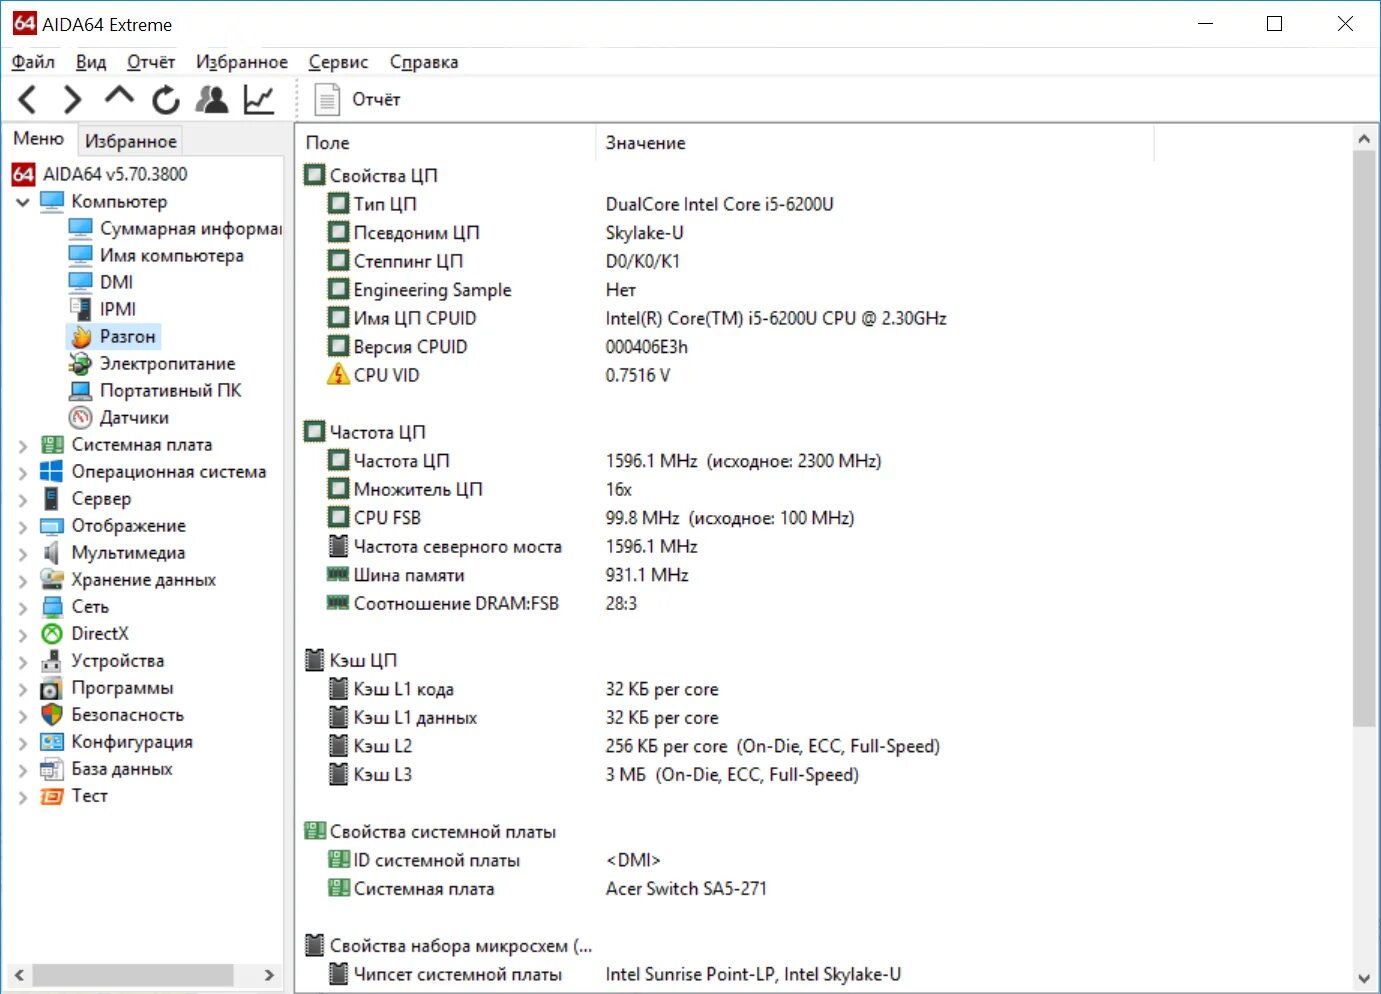Open the user management toolbar icon

click(x=212, y=99)
